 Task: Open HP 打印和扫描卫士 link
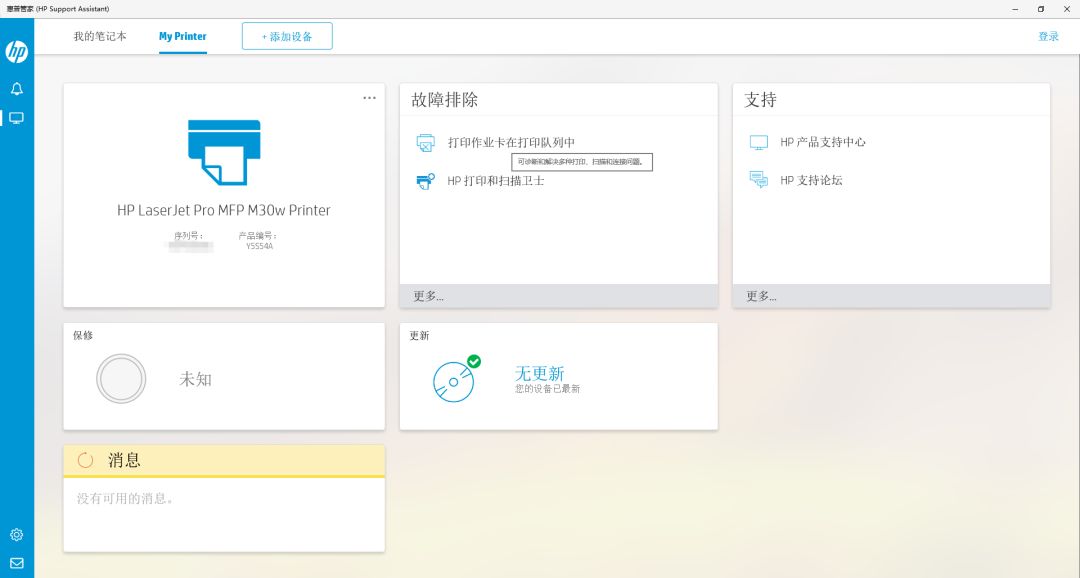[496, 181]
